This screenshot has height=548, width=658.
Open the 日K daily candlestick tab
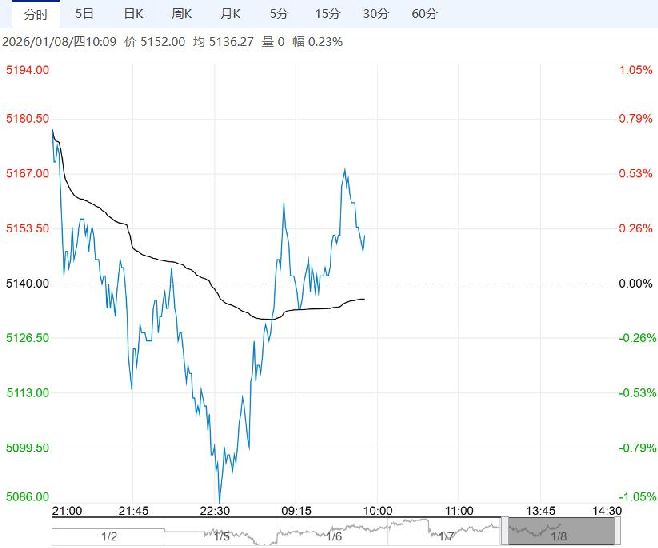tap(133, 13)
